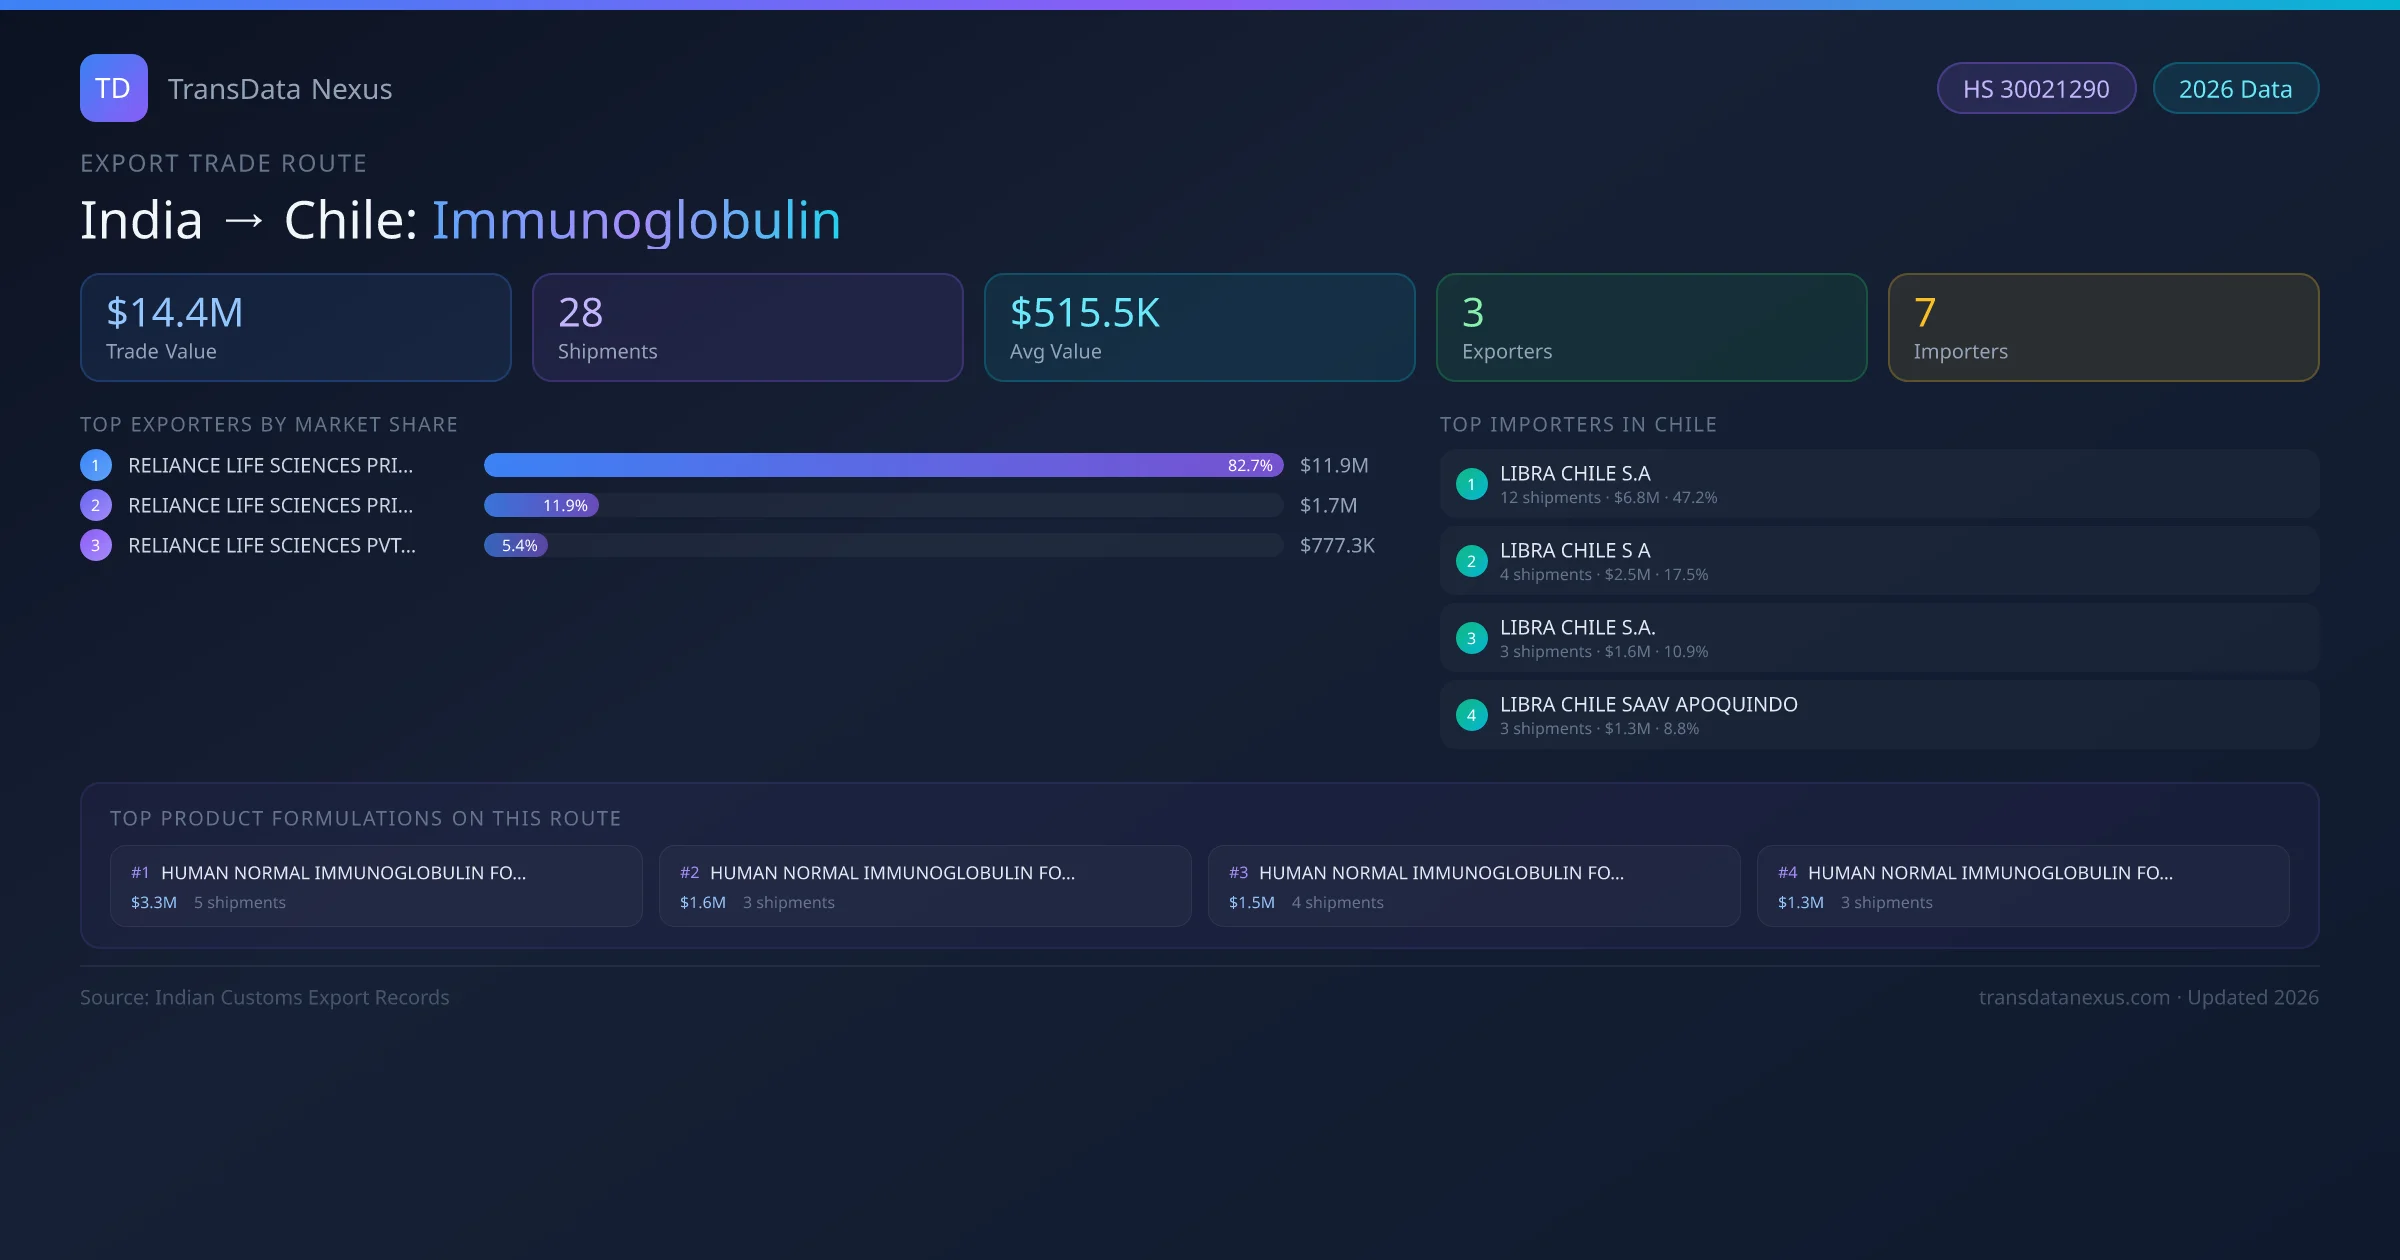
Task: Enable the Importers card highlight
Action: [x=2103, y=327]
